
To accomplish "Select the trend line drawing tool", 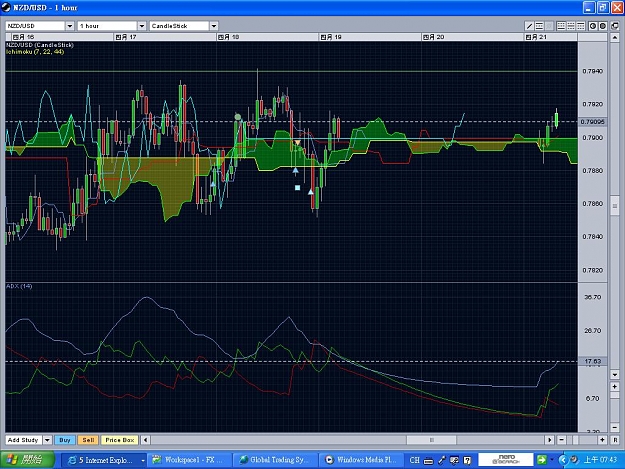I will tap(529, 26).
